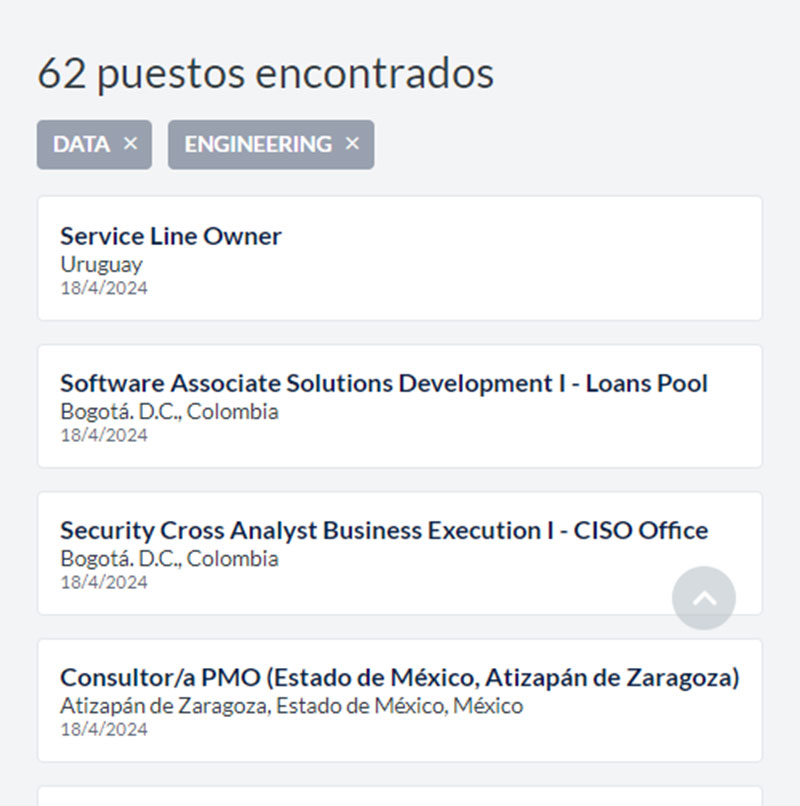Select the DATA filter chip
The height and width of the screenshot is (806, 800).
pos(80,144)
